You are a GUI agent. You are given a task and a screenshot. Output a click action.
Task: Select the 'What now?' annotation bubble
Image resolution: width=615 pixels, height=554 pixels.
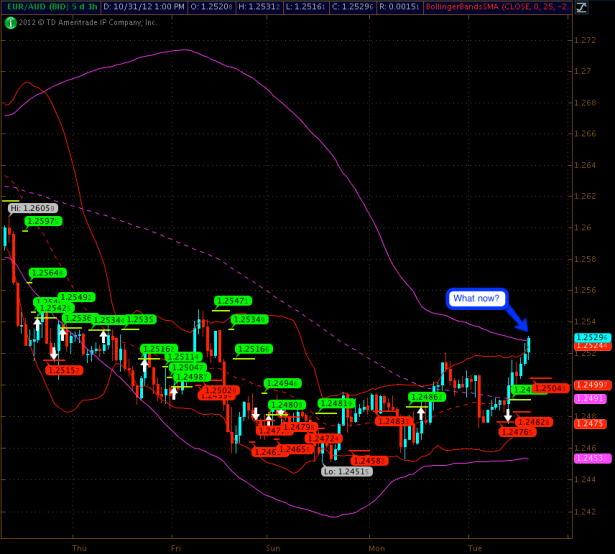477,298
